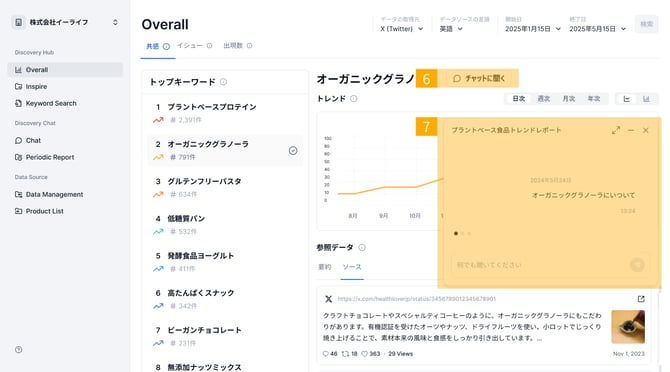Click the like heart icon showing 363

pos(364,354)
